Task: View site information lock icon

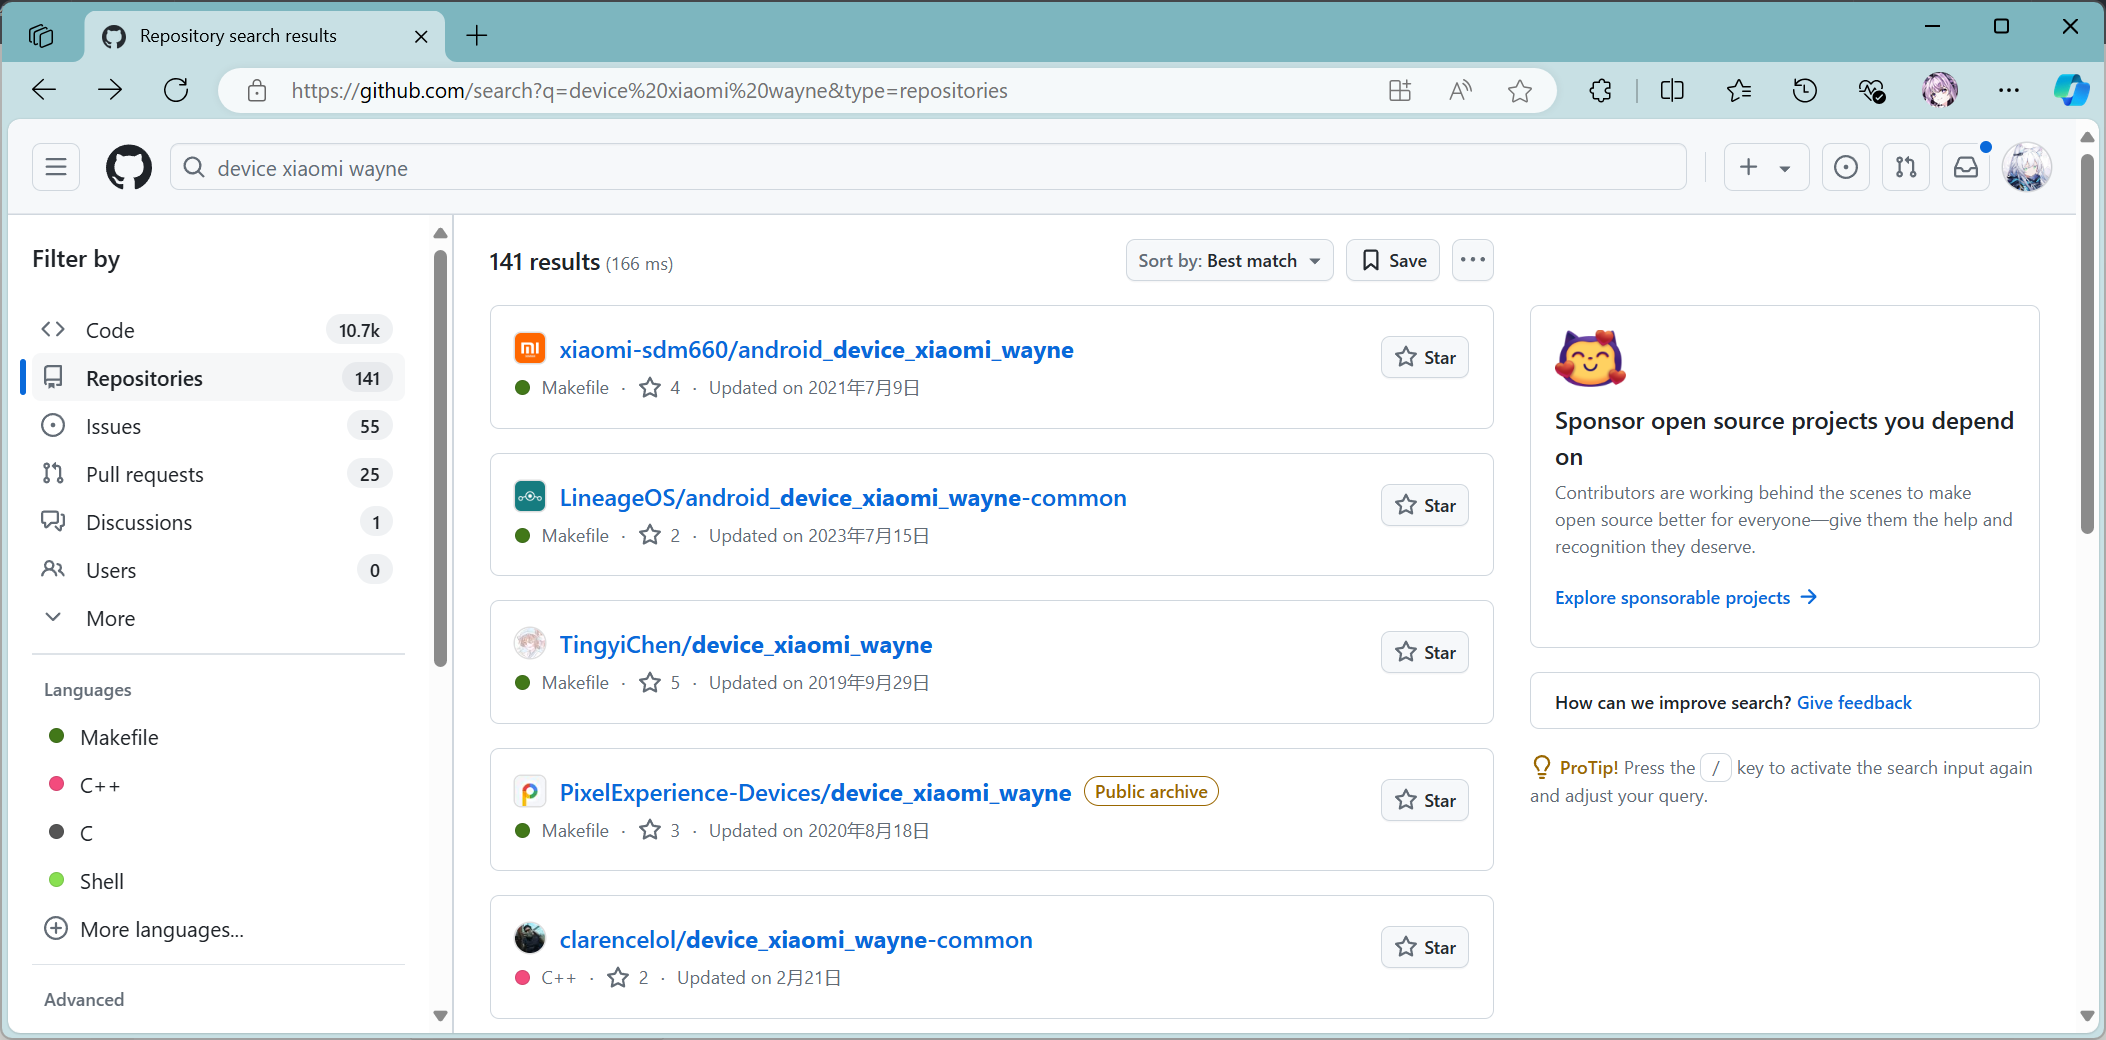Action: [257, 91]
